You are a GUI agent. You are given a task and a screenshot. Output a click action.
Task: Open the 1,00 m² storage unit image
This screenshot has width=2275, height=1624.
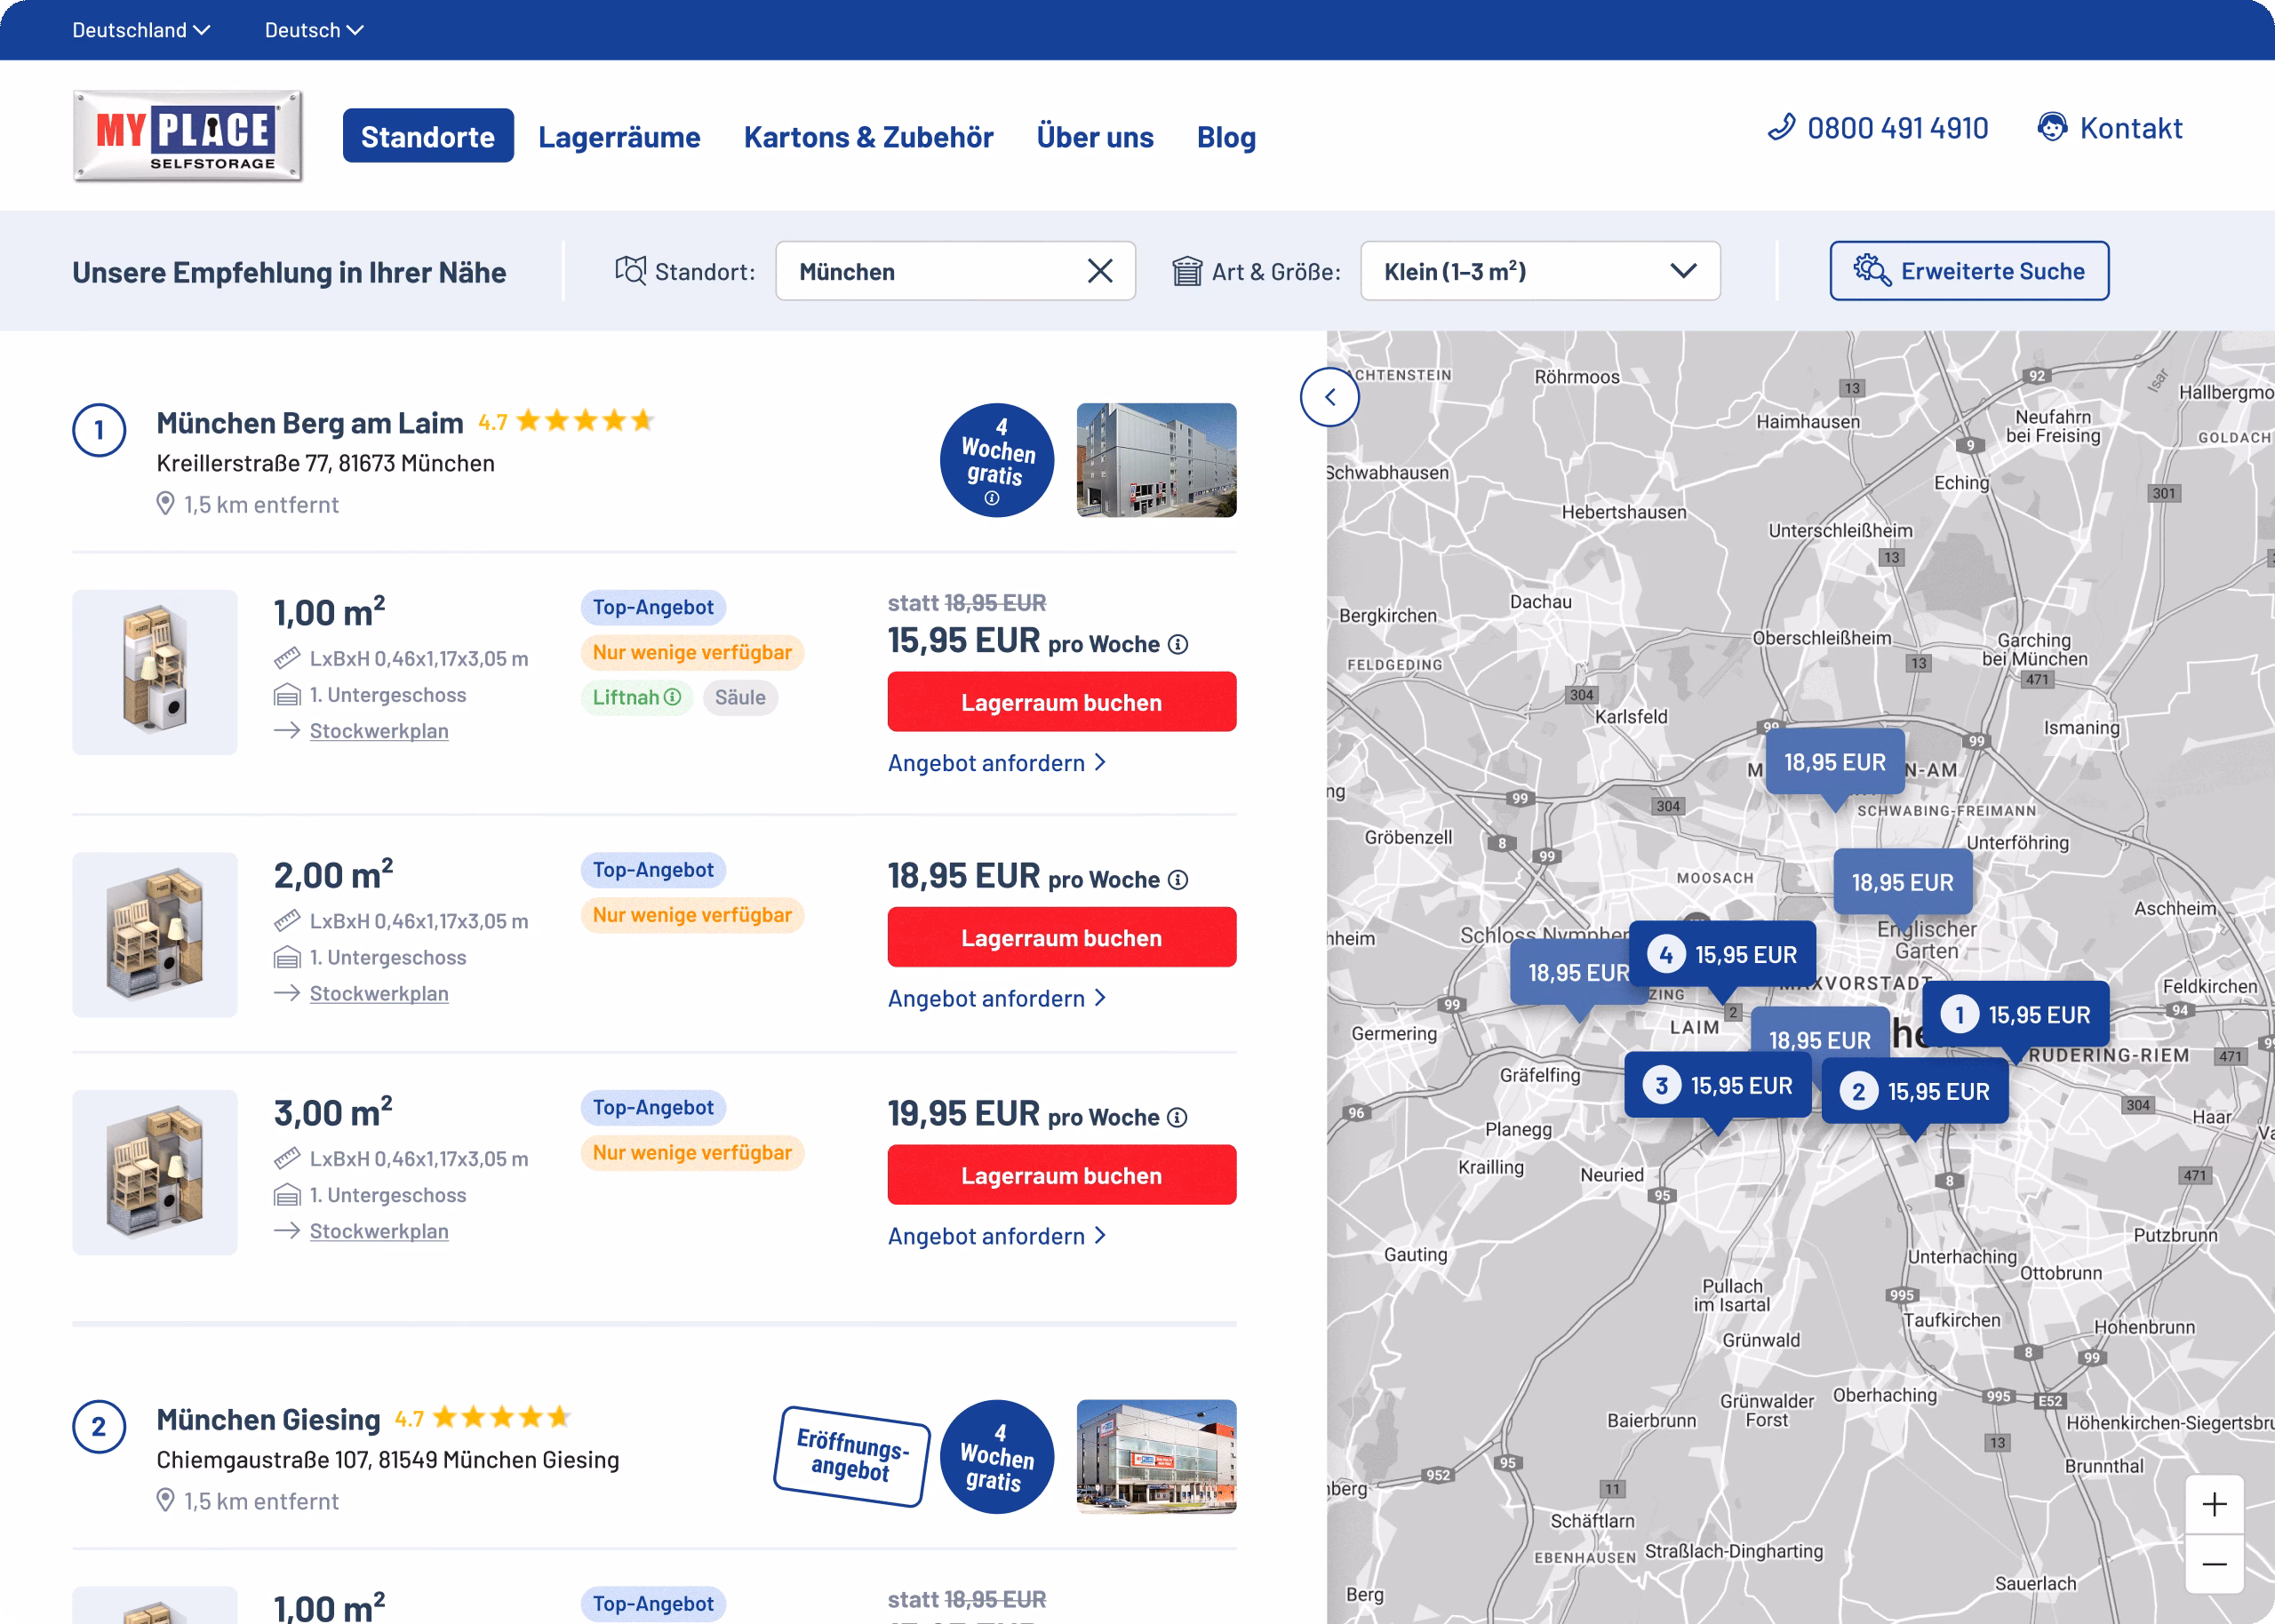coord(155,672)
